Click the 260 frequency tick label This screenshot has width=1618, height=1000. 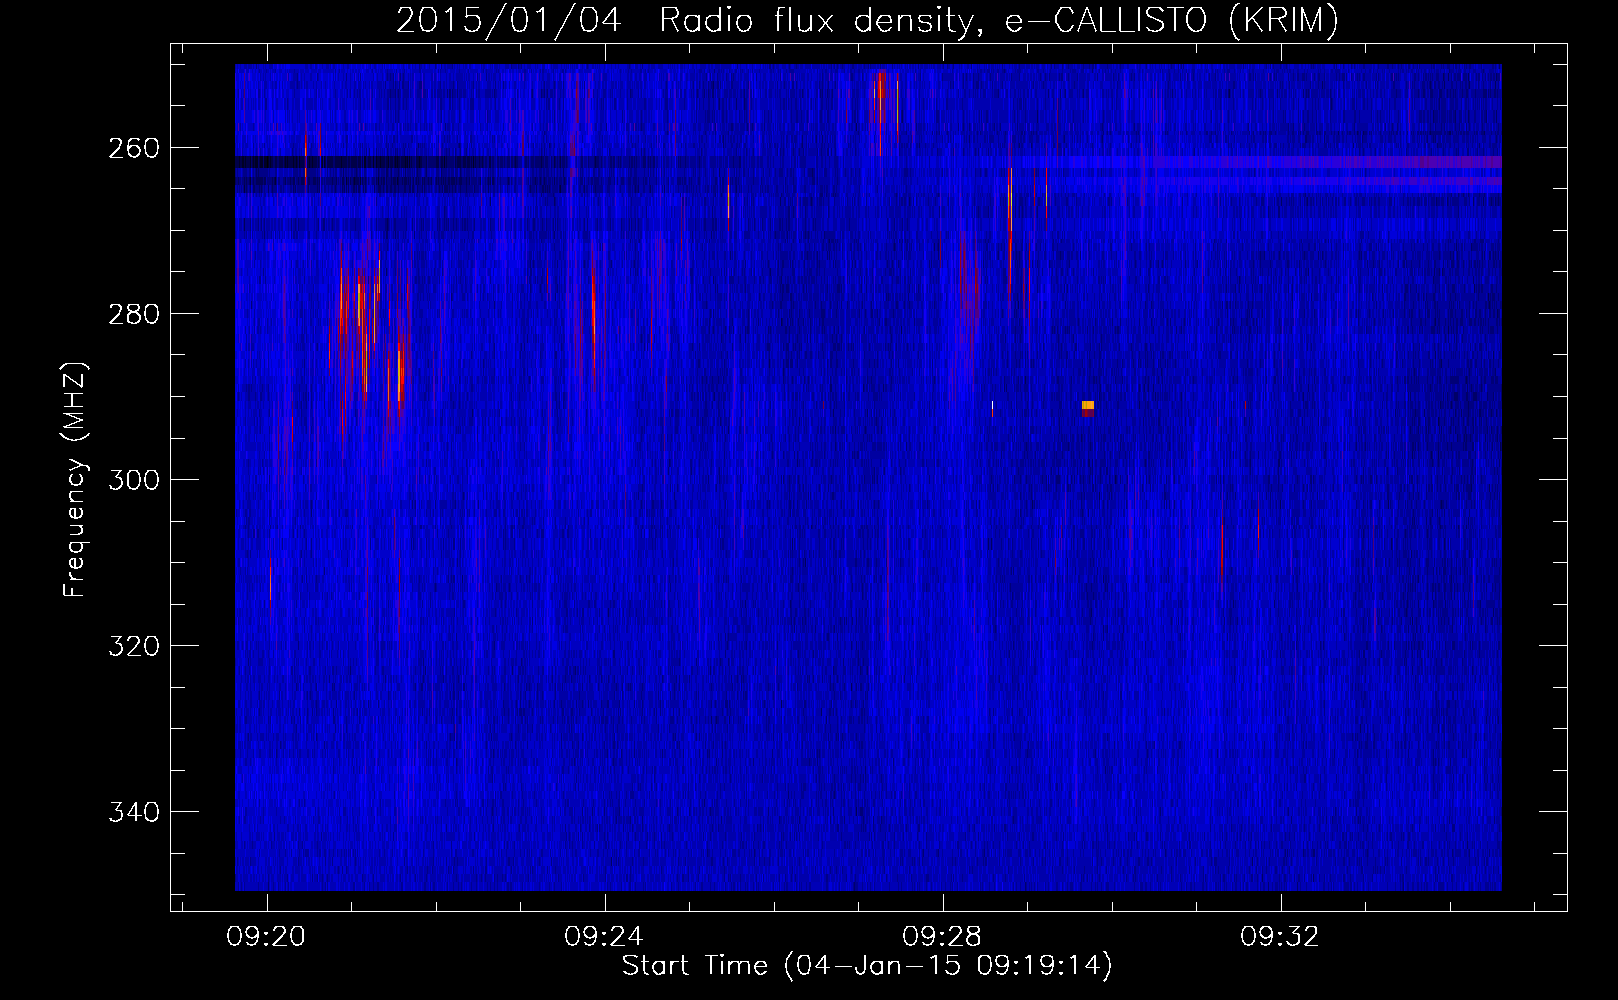(134, 148)
